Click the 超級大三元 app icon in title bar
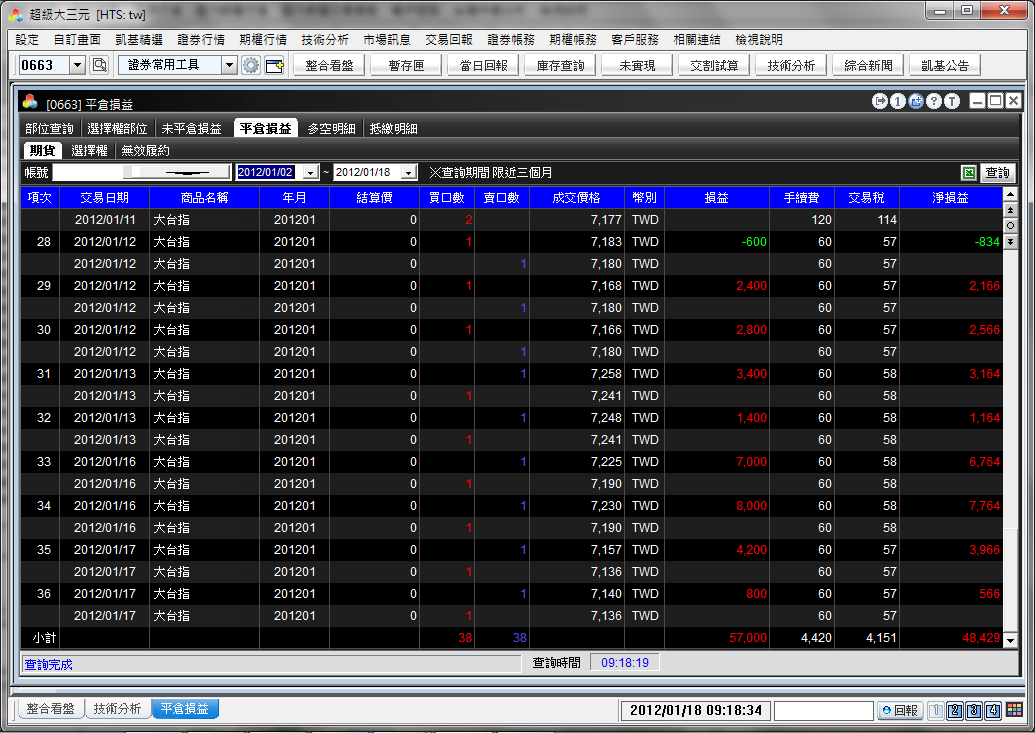Image resolution: width=1035 pixels, height=733 pixels. [15, 13]
